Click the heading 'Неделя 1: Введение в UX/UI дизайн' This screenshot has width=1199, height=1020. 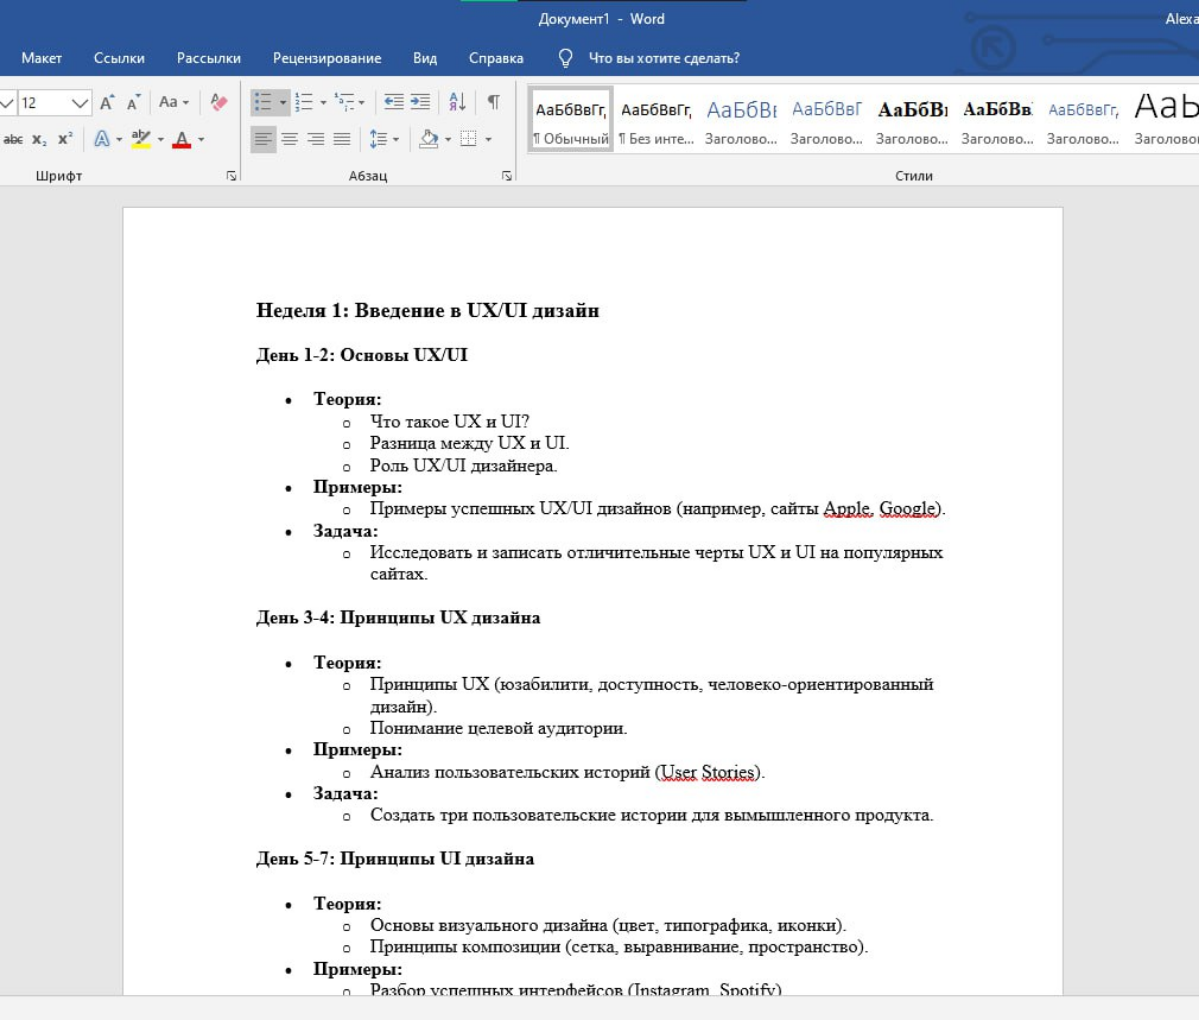[427, 310]
